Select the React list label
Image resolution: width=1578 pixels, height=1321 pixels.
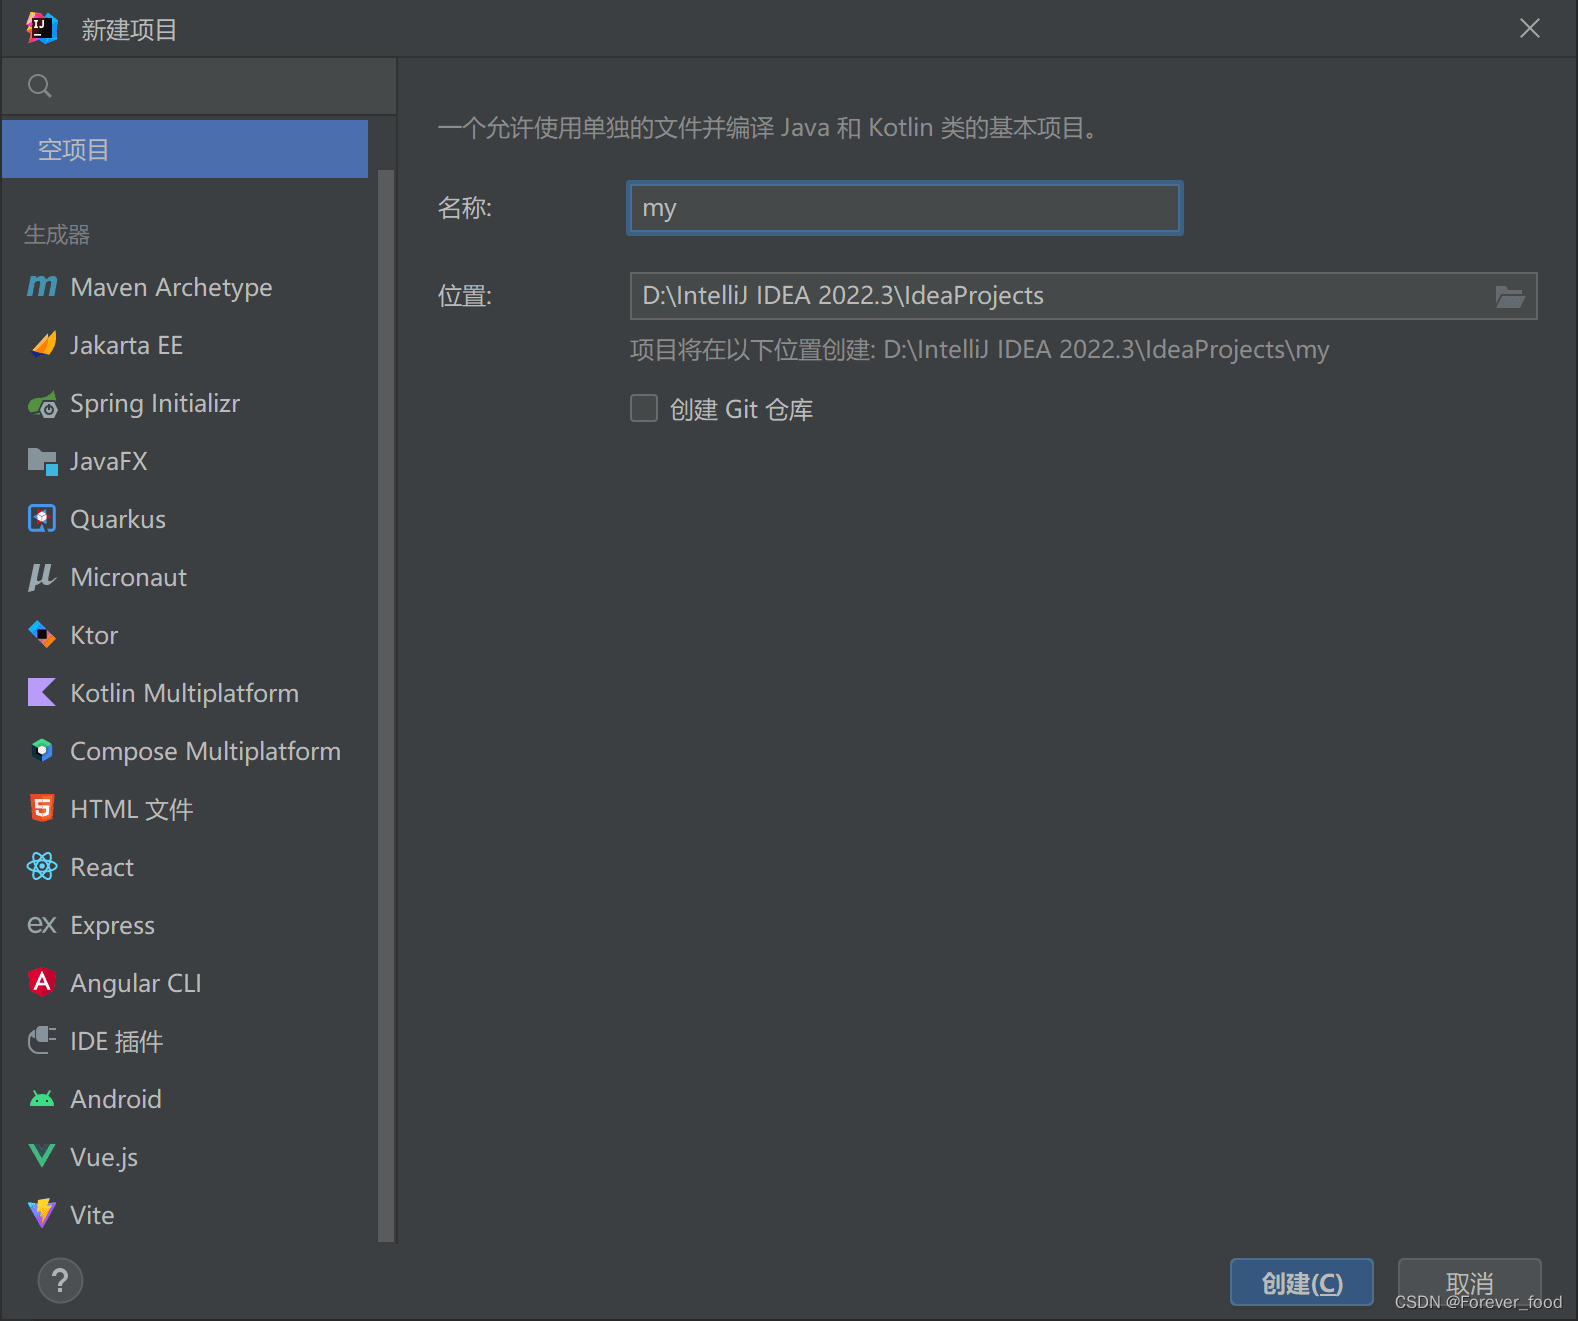pyautogui.click(x=102, y=867)
